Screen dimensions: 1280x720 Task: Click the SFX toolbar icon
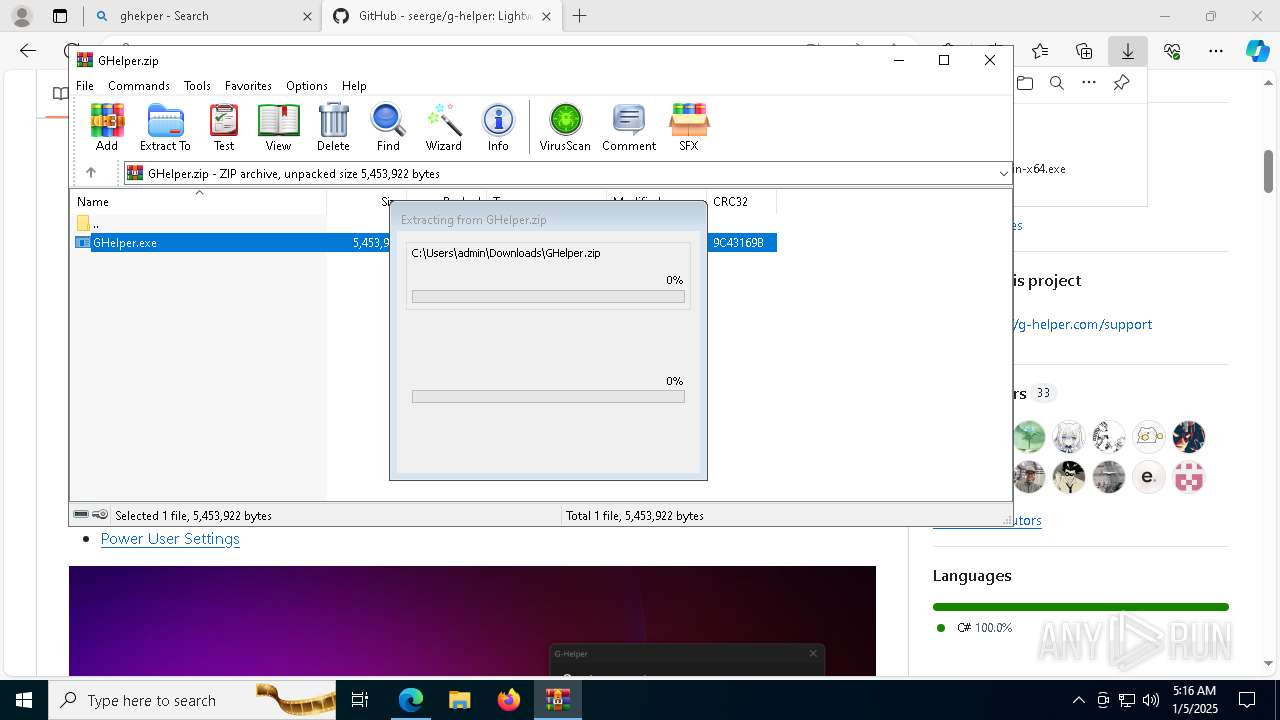689,127
